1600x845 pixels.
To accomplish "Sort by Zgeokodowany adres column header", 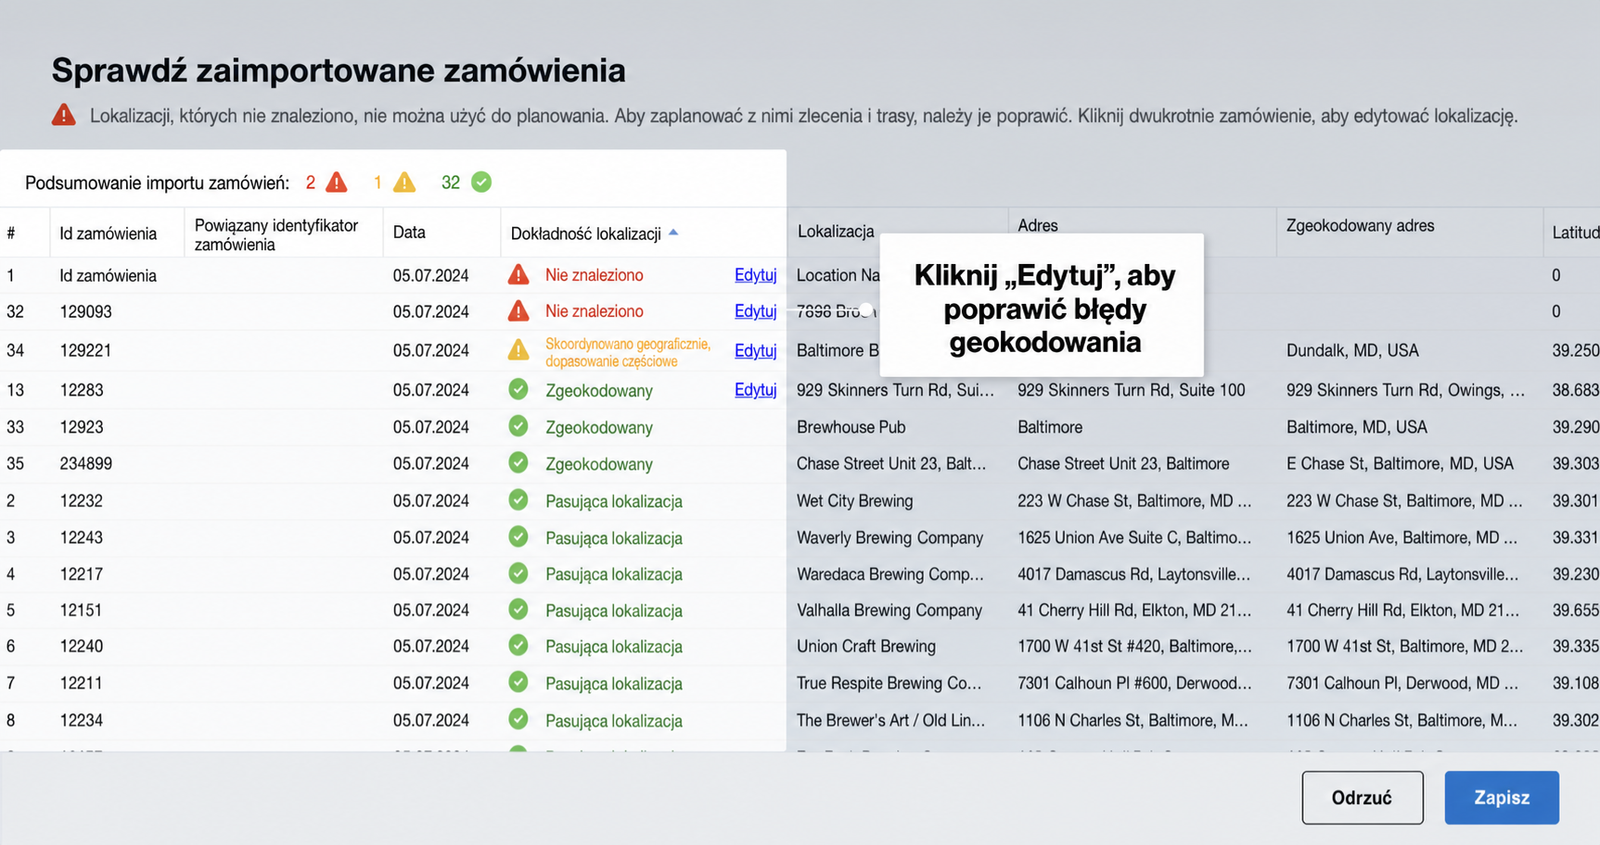I will [1360, 226].
